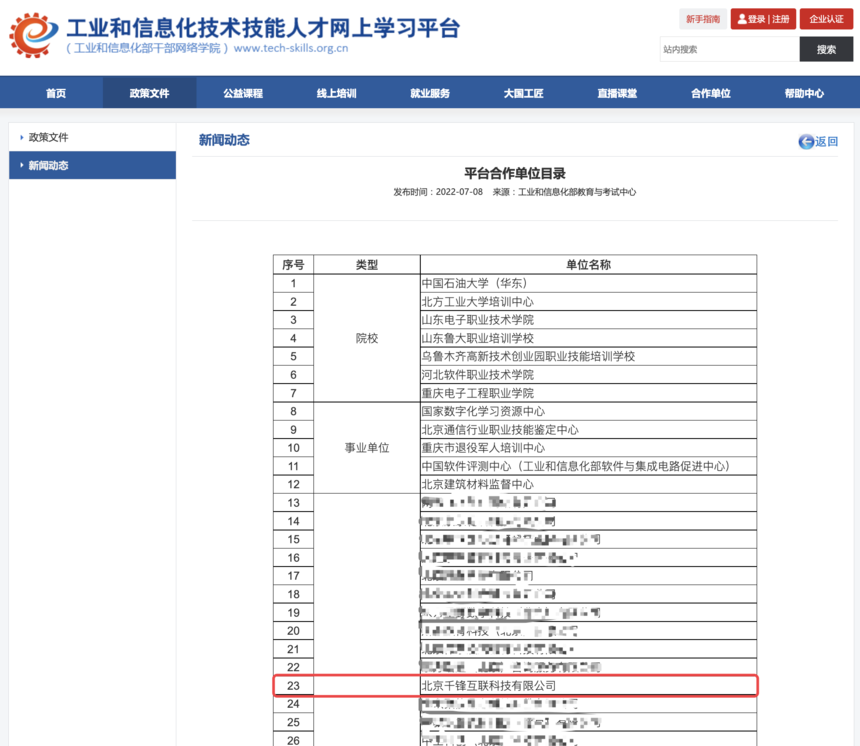Go to 合作单位 in the nav bar
The width and height of the screenshot is (860, 746).
[x=711, y=93]
